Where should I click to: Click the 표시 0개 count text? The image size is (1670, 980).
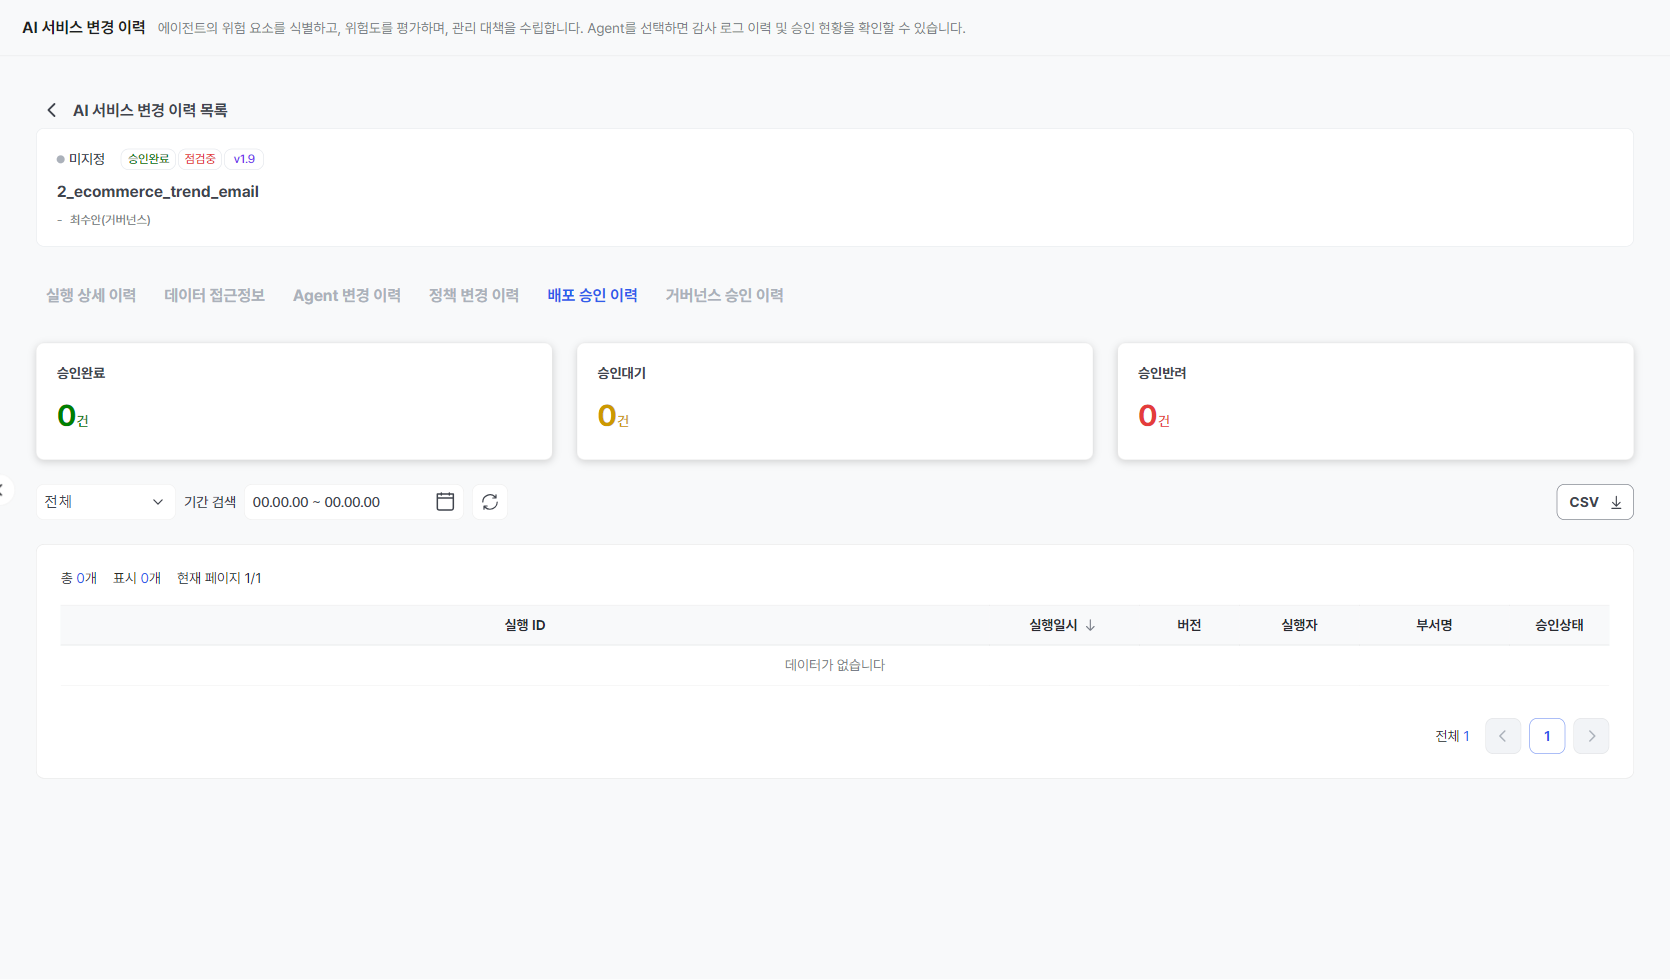tap(137, 578)
